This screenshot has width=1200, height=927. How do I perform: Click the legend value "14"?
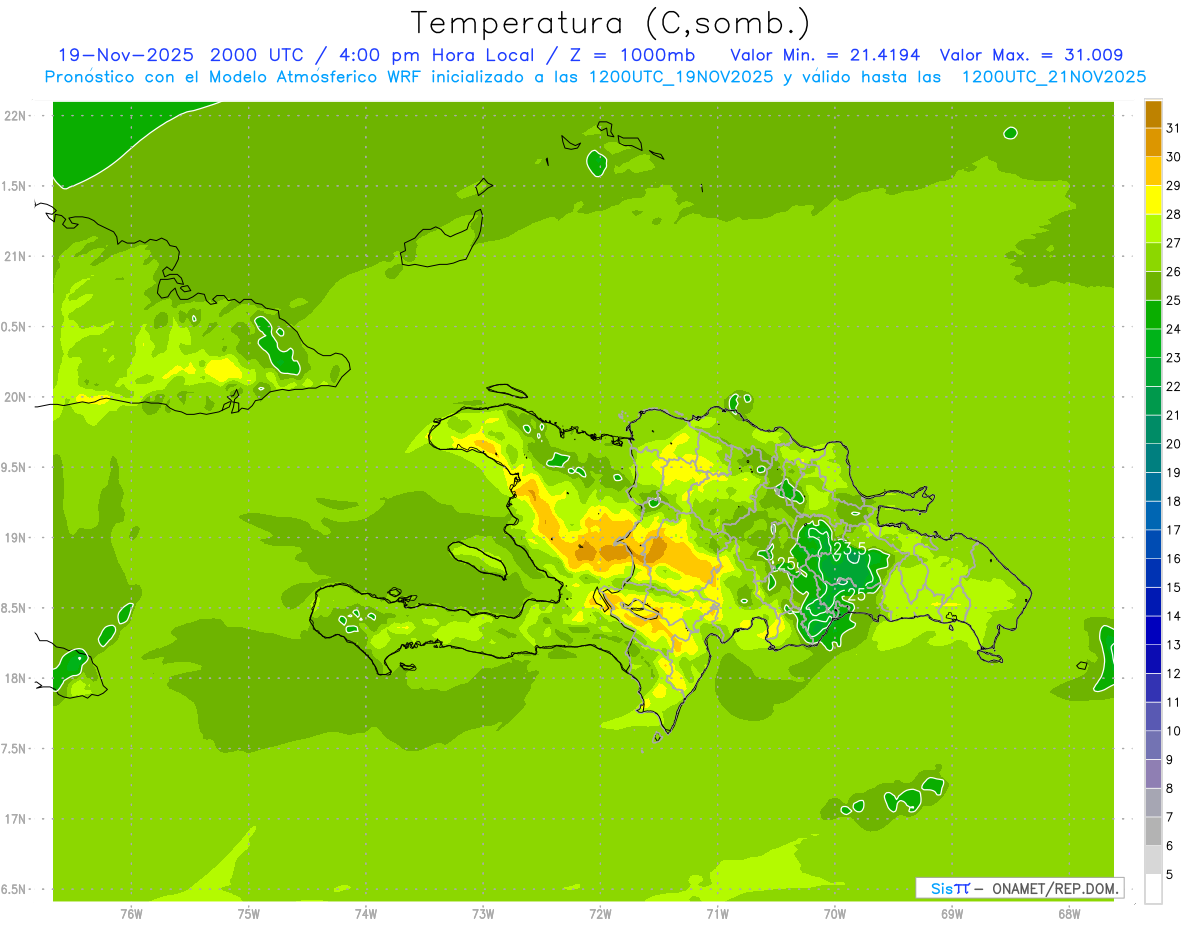pos(1174,616)
